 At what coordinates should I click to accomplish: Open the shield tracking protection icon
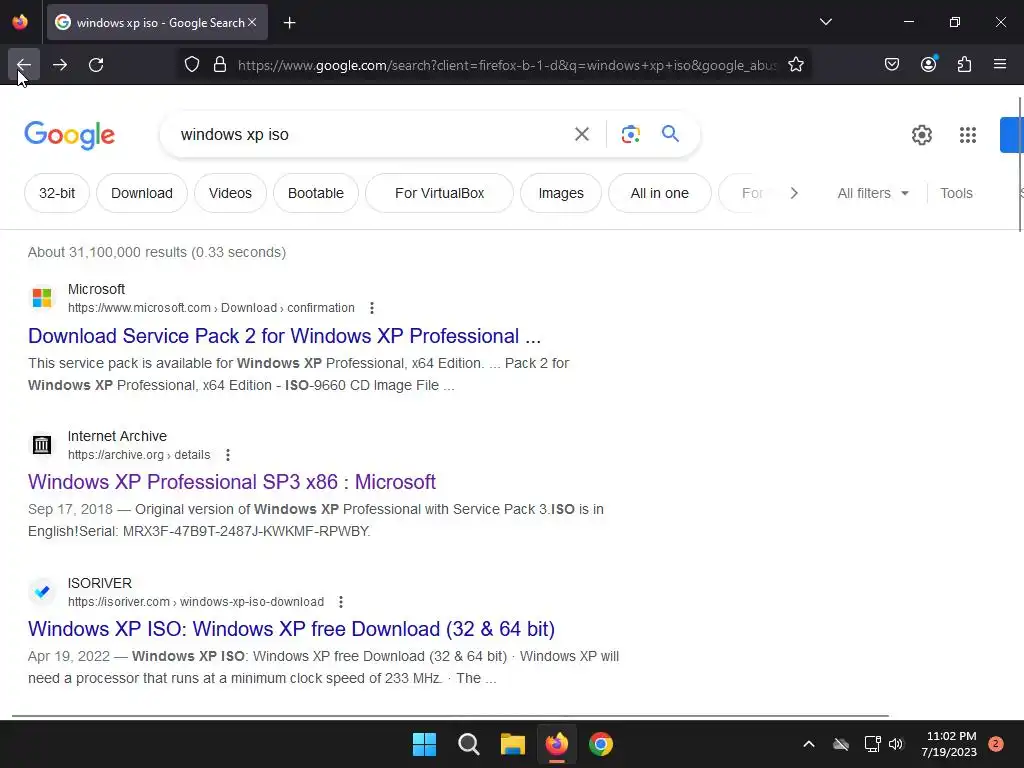(191, 65)
